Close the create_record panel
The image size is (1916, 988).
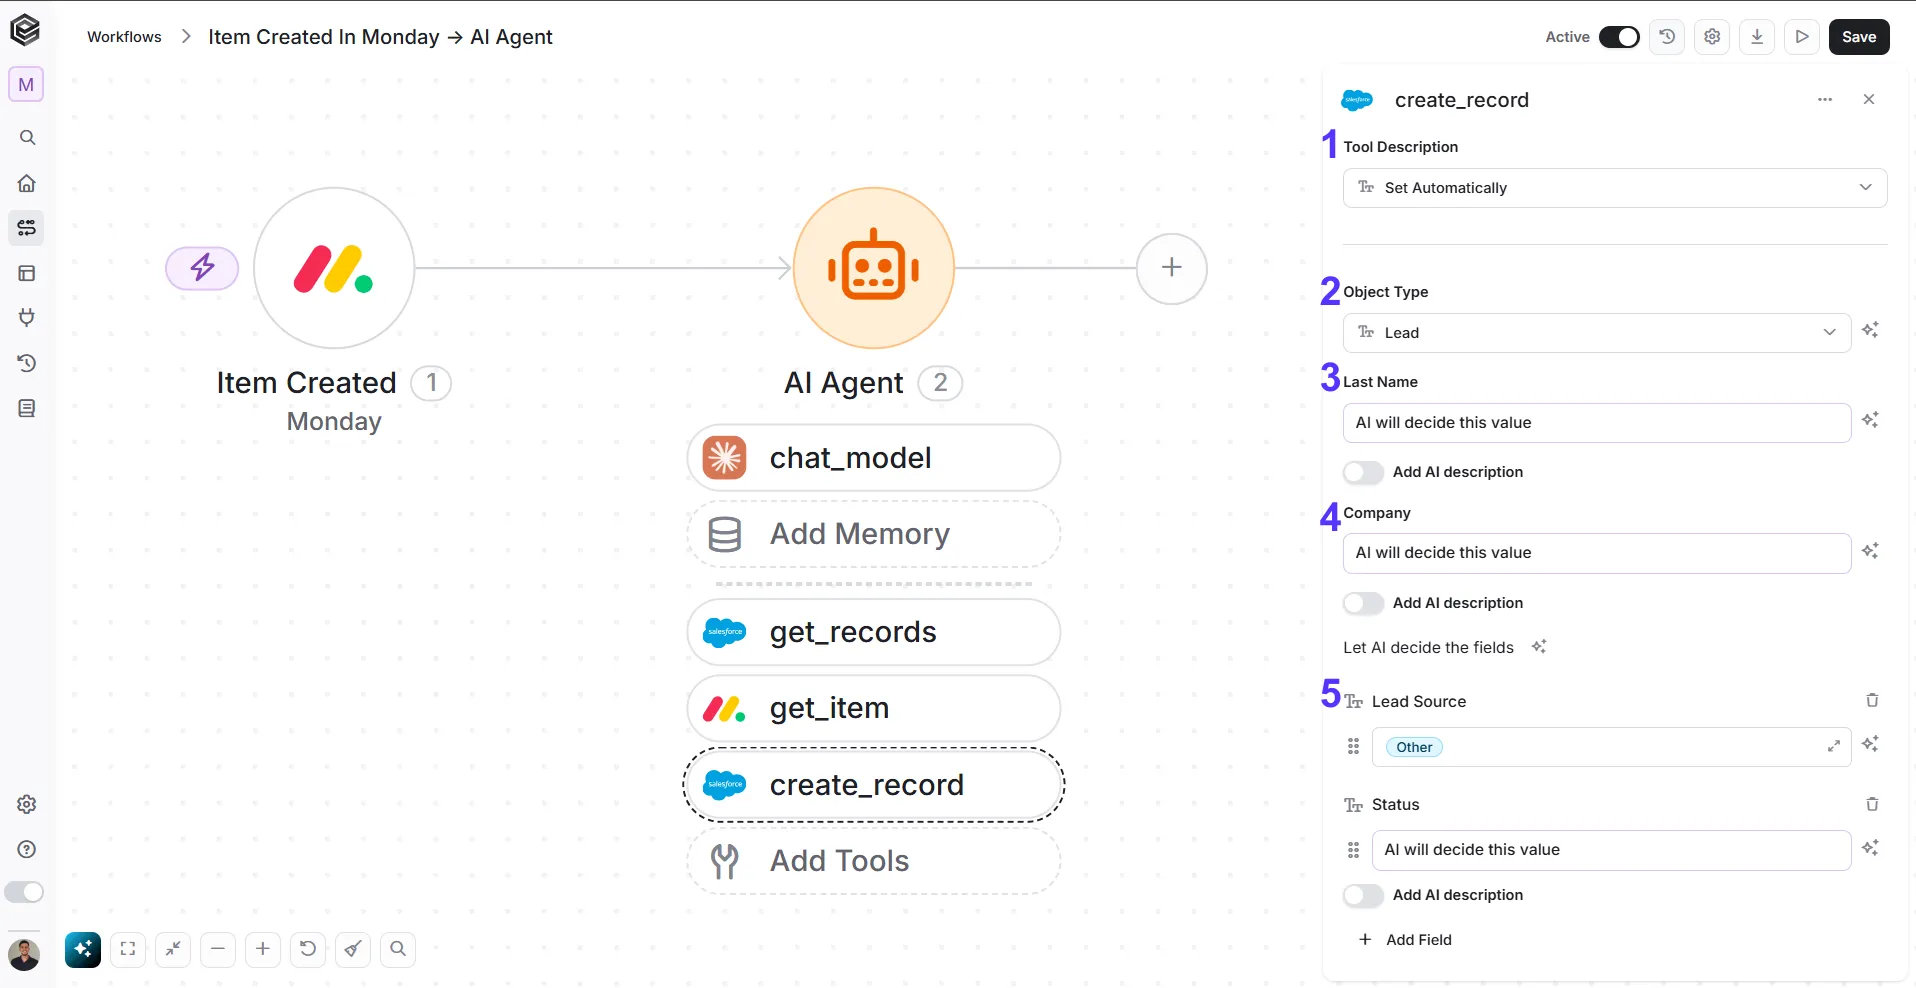(x=1869, y=100)
